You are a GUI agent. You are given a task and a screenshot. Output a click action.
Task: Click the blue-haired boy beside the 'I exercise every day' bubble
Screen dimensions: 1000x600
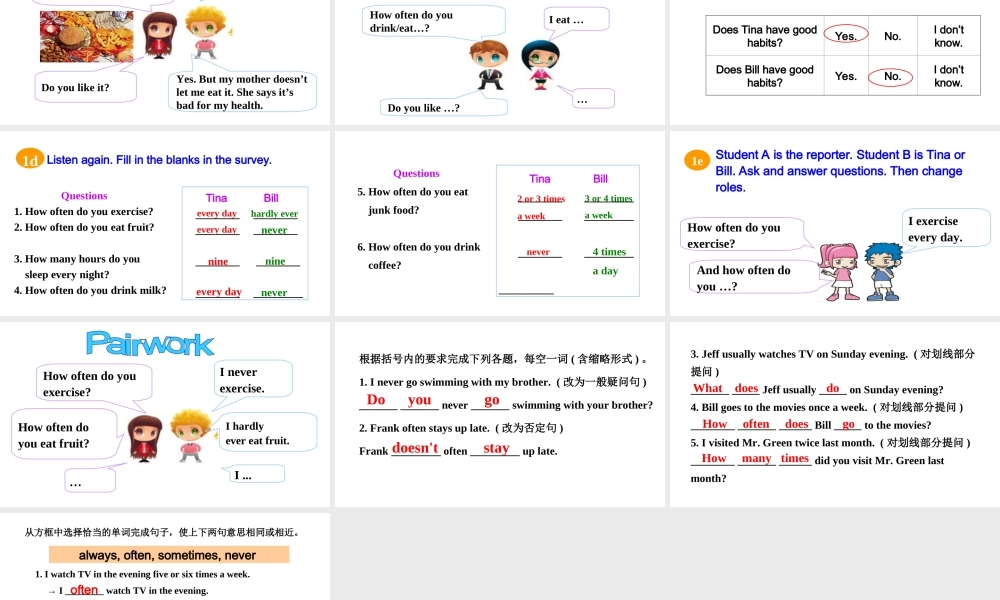click(882, 268)
